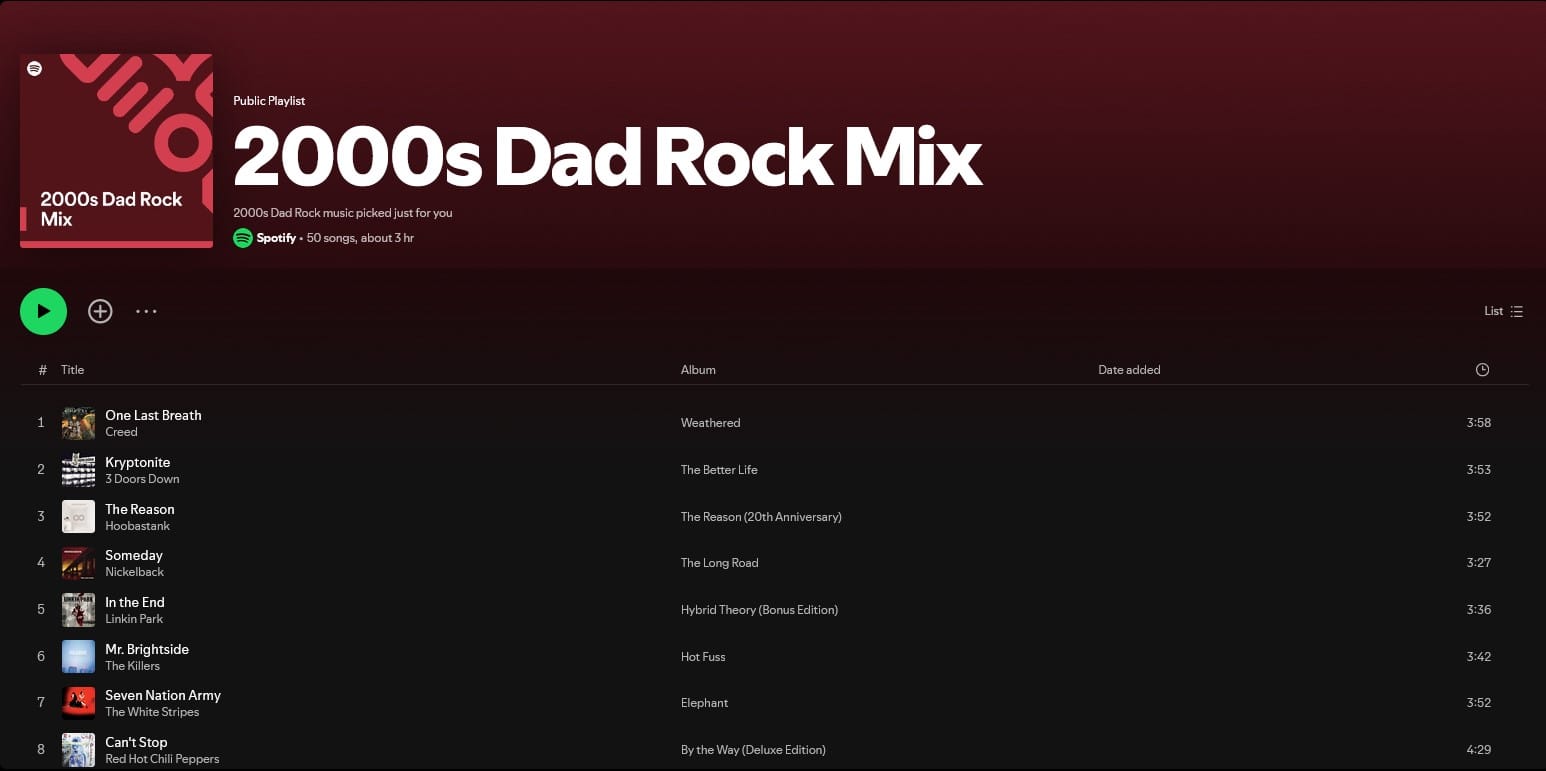Click the # column header
1546x771 pixels.
[42, 370]
